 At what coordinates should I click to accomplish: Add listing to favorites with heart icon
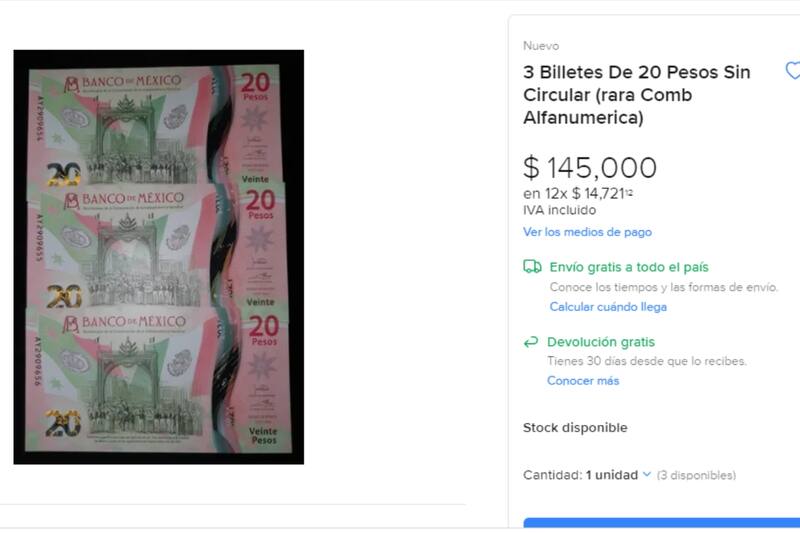[793, 70]
